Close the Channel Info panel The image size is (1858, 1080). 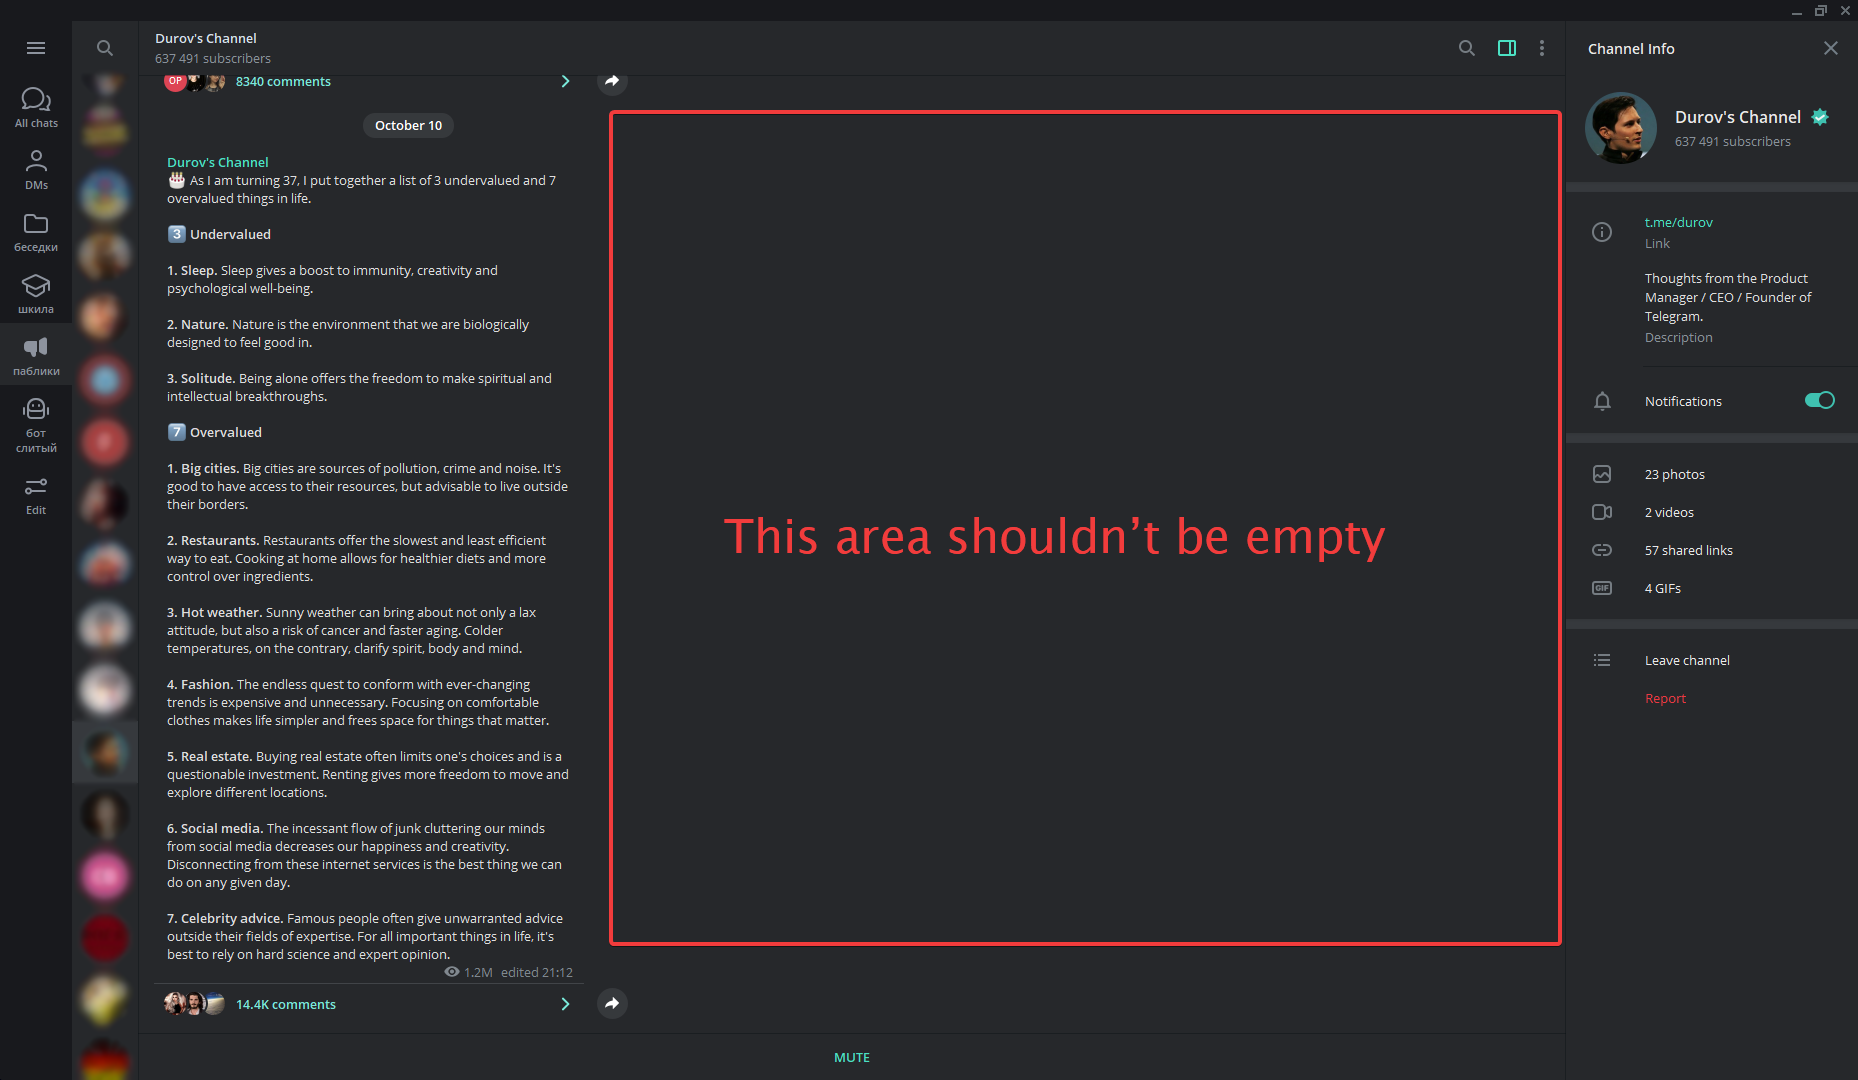[1831, 48]
